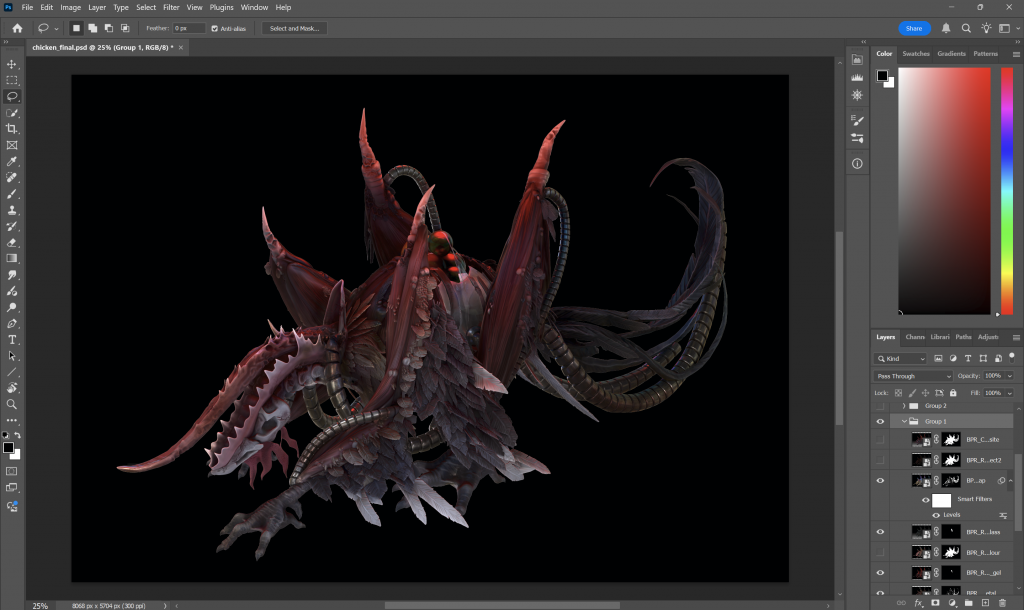Go to the Home screen
Image resolution: width=1024 pixels, height=610 pixels.
tap(17, 28)
